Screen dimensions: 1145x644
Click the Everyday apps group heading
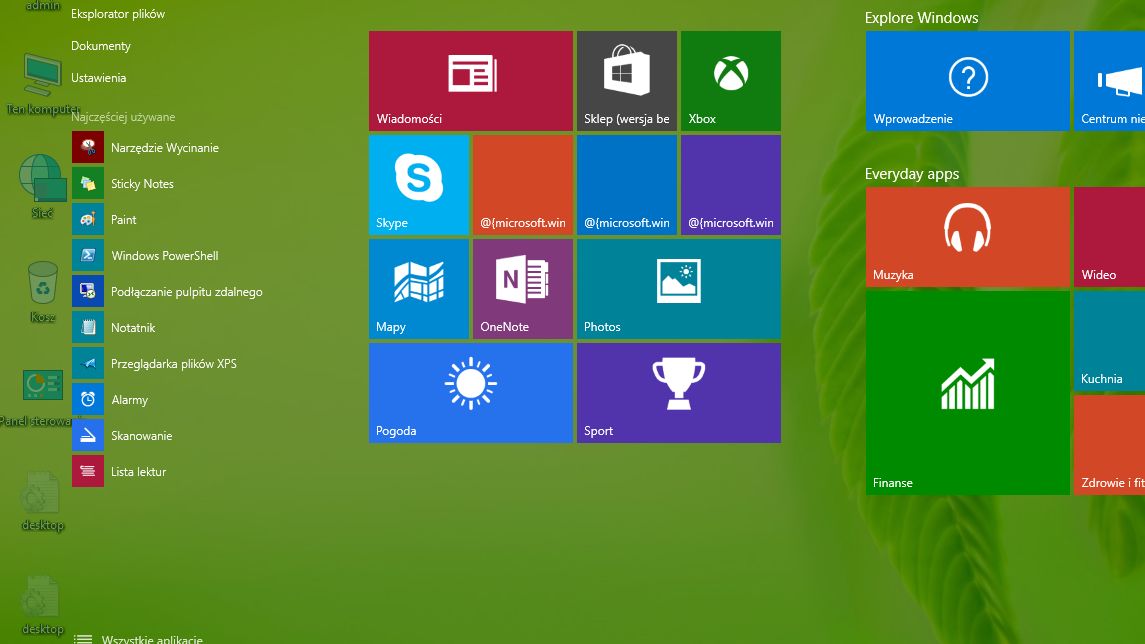pos(912,175)
